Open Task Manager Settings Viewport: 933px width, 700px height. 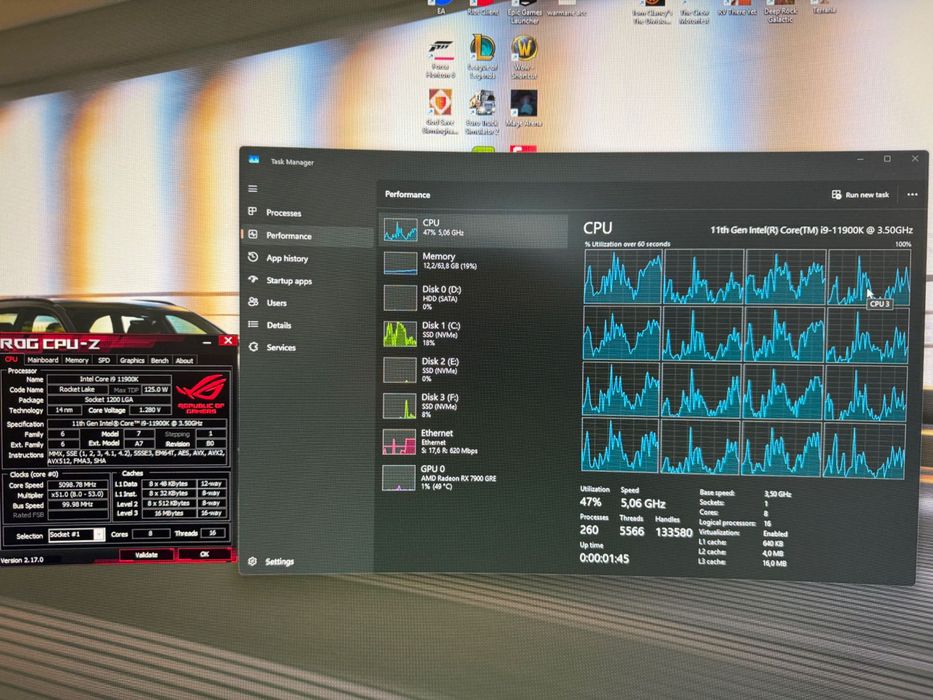click(x=279, y=561)
